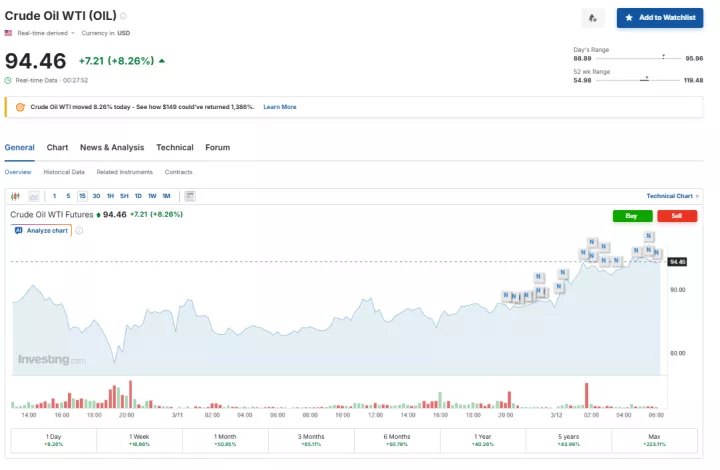This screenshot has width=720, height=470.
Task: Select the candlestick chart type icon
Action: [x=16, y=196]
